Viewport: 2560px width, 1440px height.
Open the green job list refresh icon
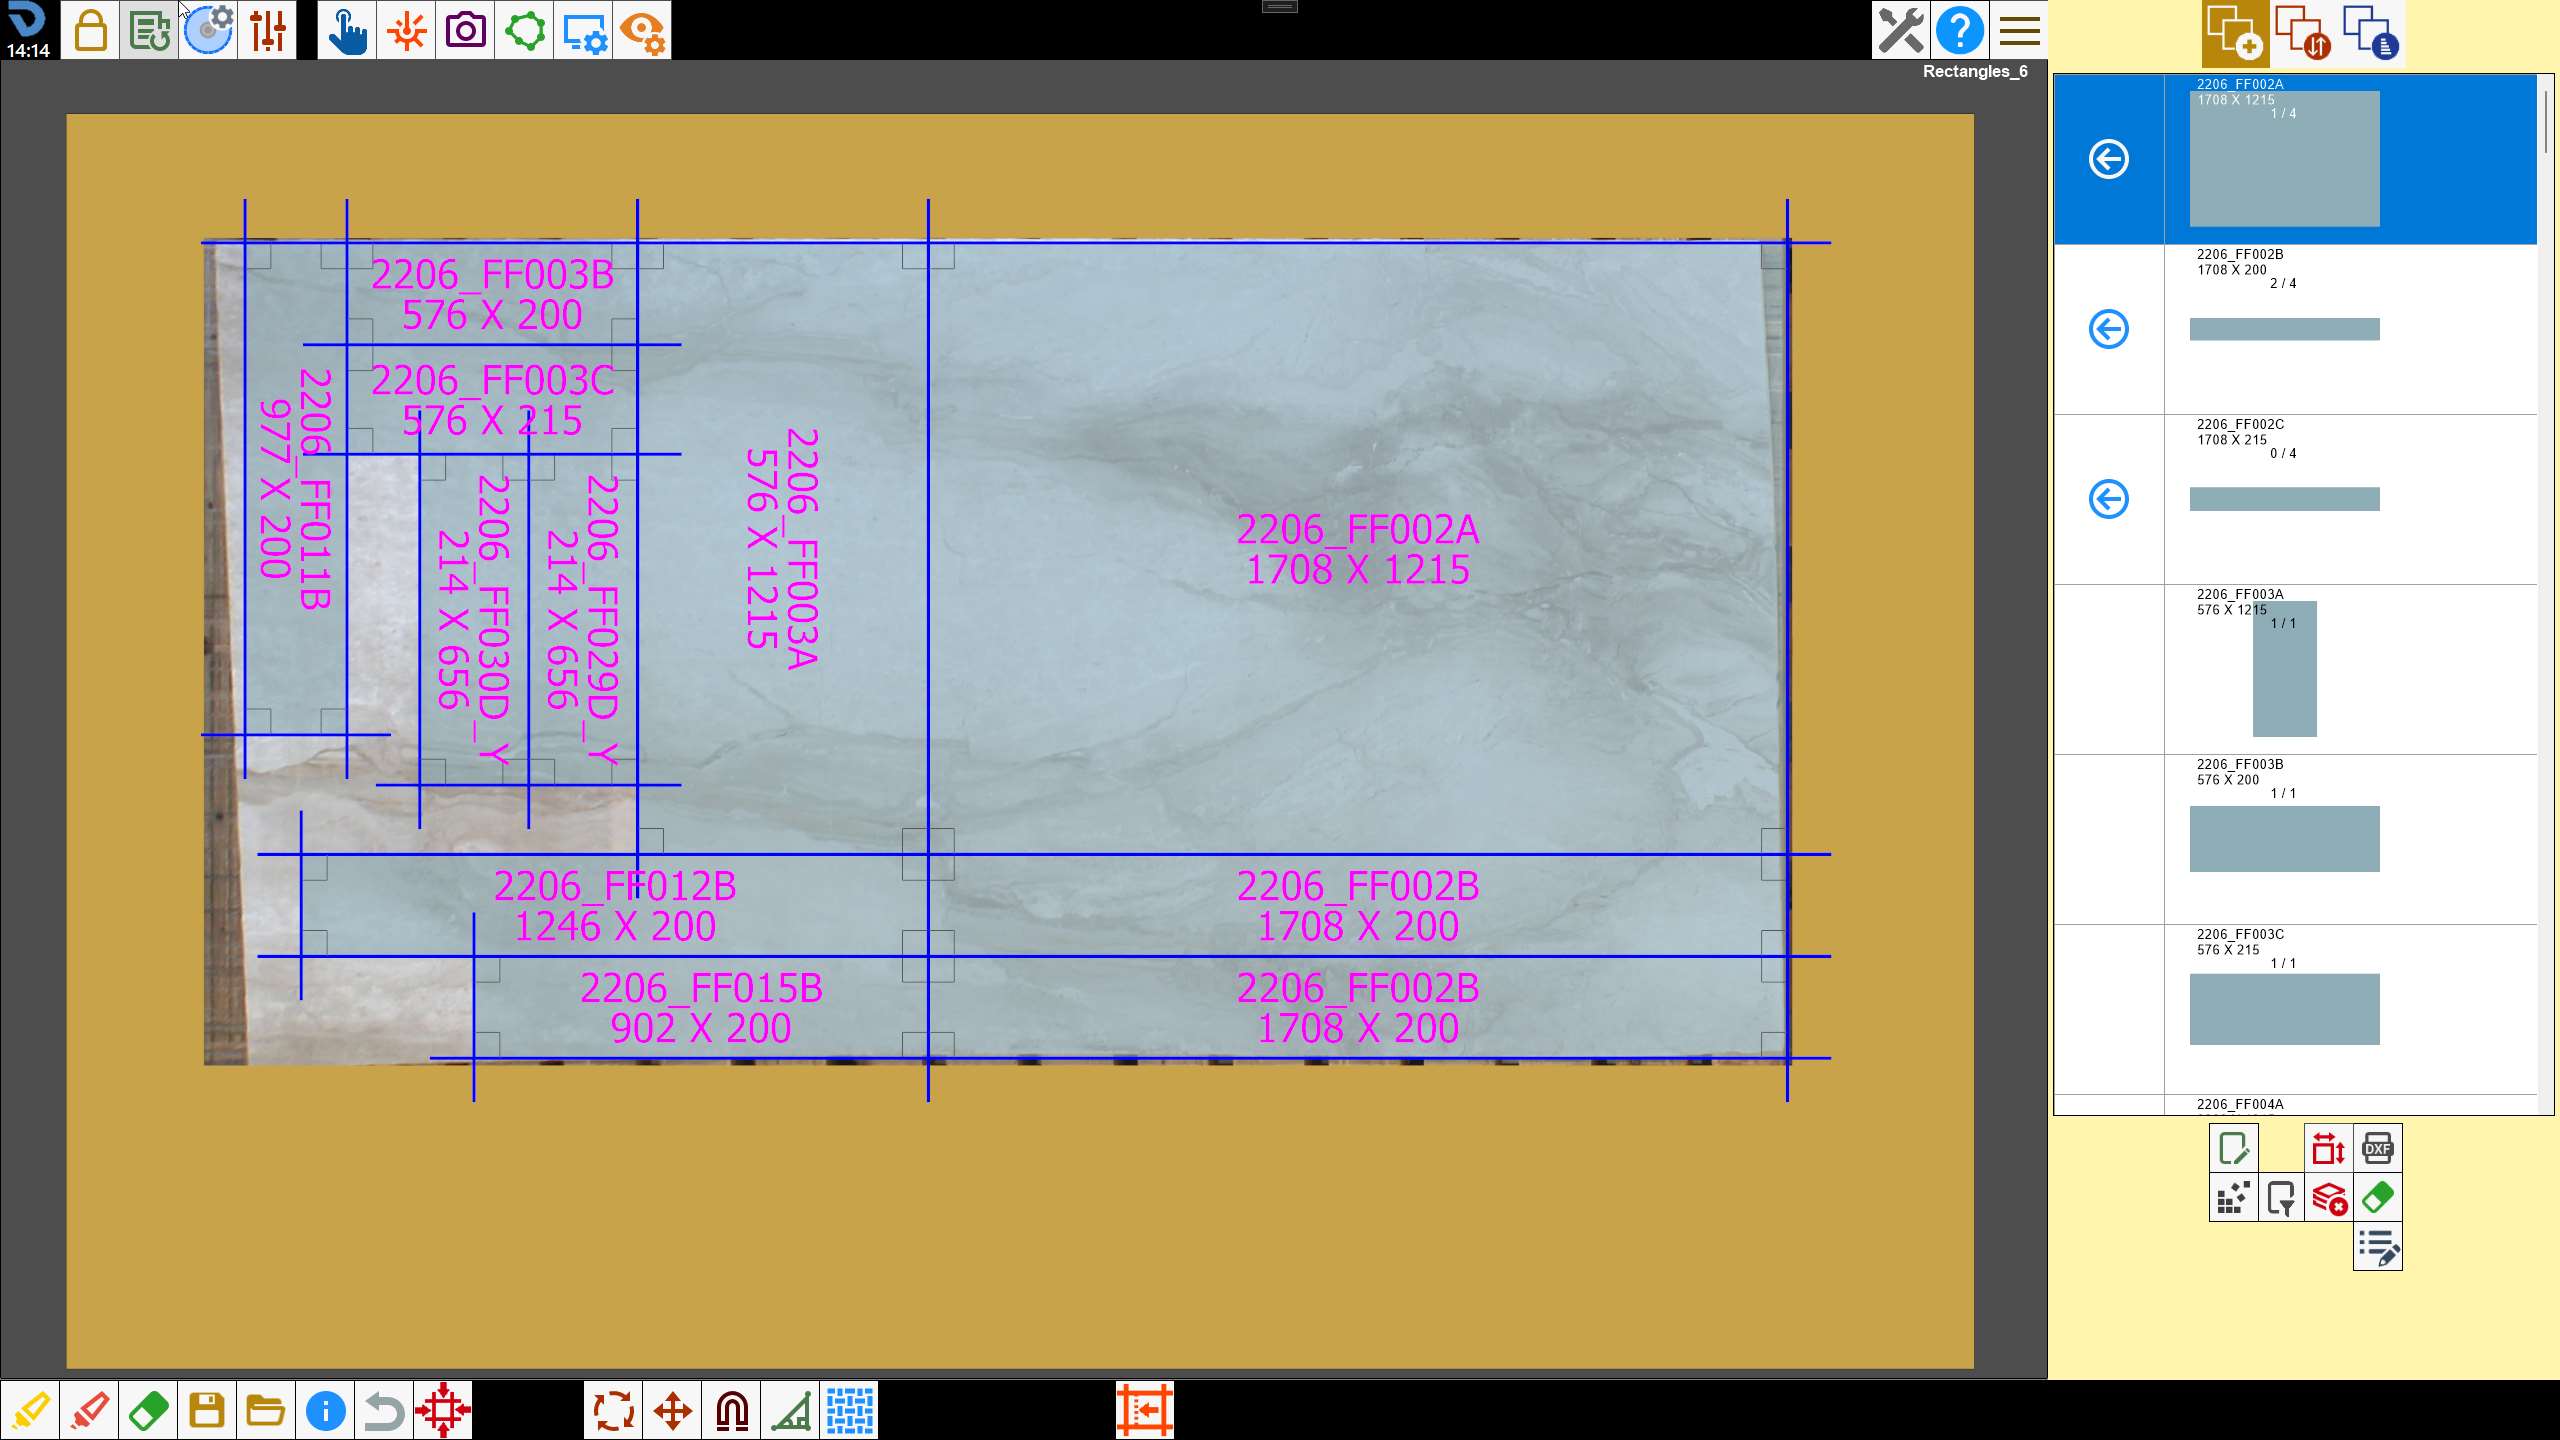click(149, 30)
